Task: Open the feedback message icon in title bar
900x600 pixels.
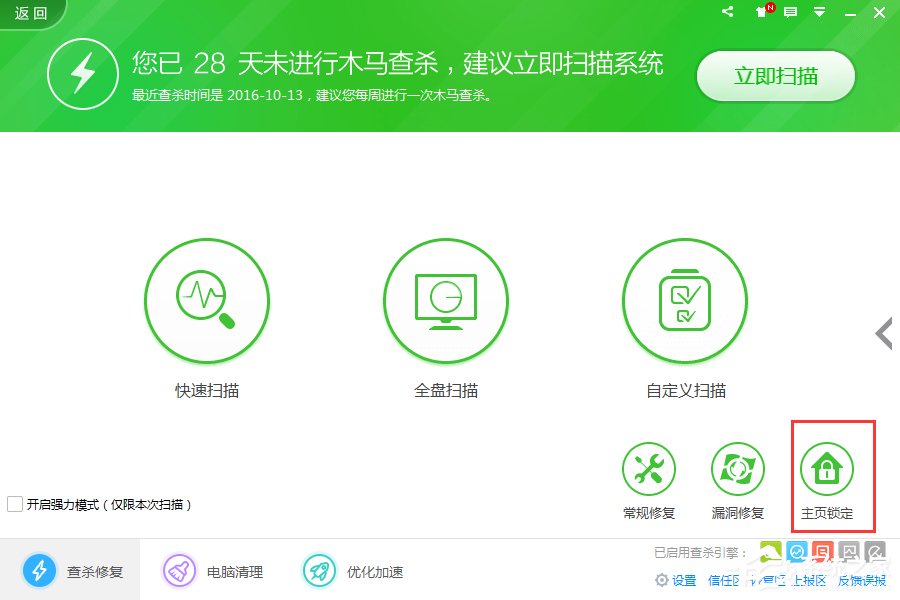Action: click(x=791, y=13)
